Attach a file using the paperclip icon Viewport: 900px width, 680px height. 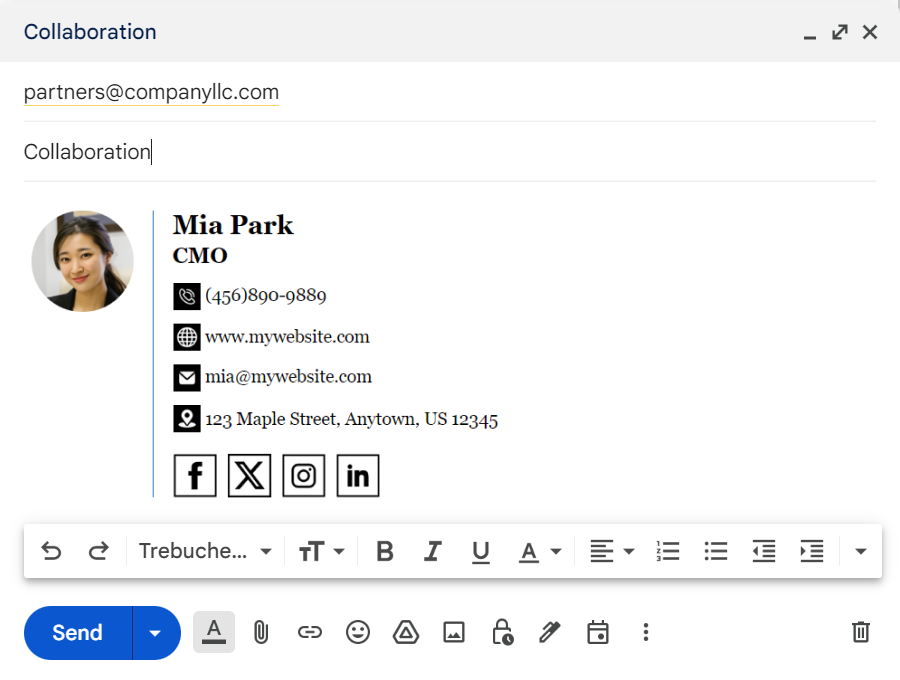point(261,632)
